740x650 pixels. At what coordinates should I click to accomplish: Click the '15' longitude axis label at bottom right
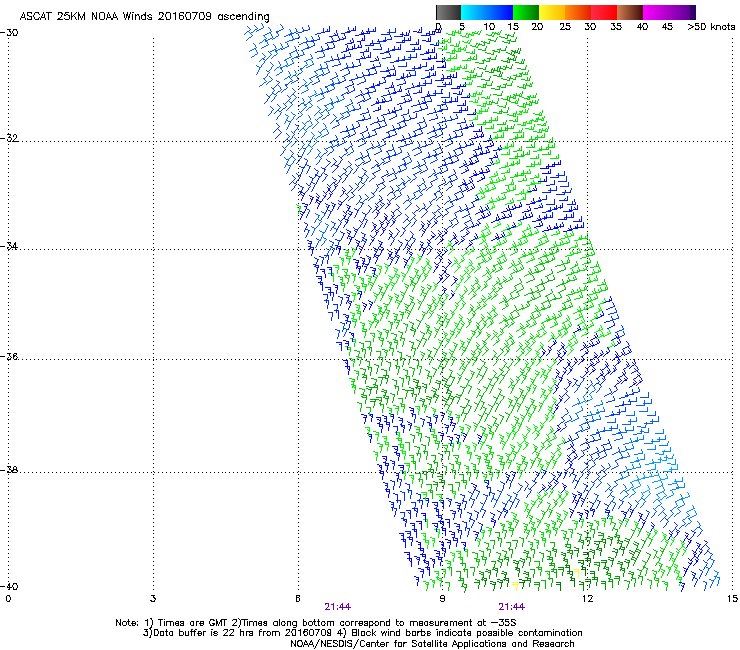(x=732, y=599)
